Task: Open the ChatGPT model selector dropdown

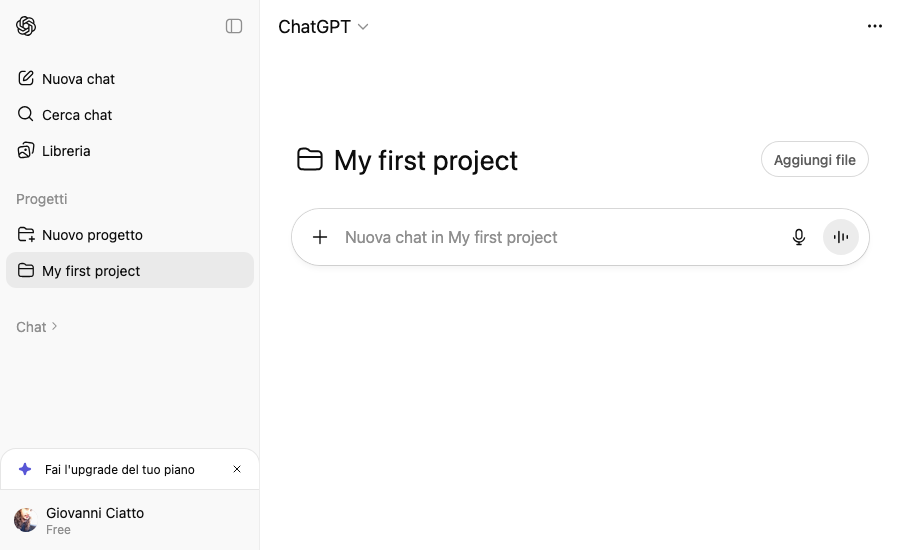Action: (x=323, y=27)
